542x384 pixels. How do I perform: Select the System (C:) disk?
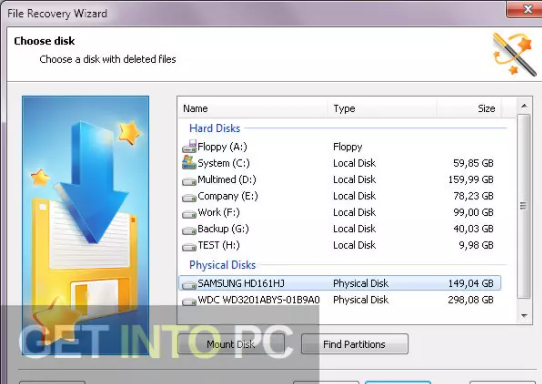[x=340, y=163]
